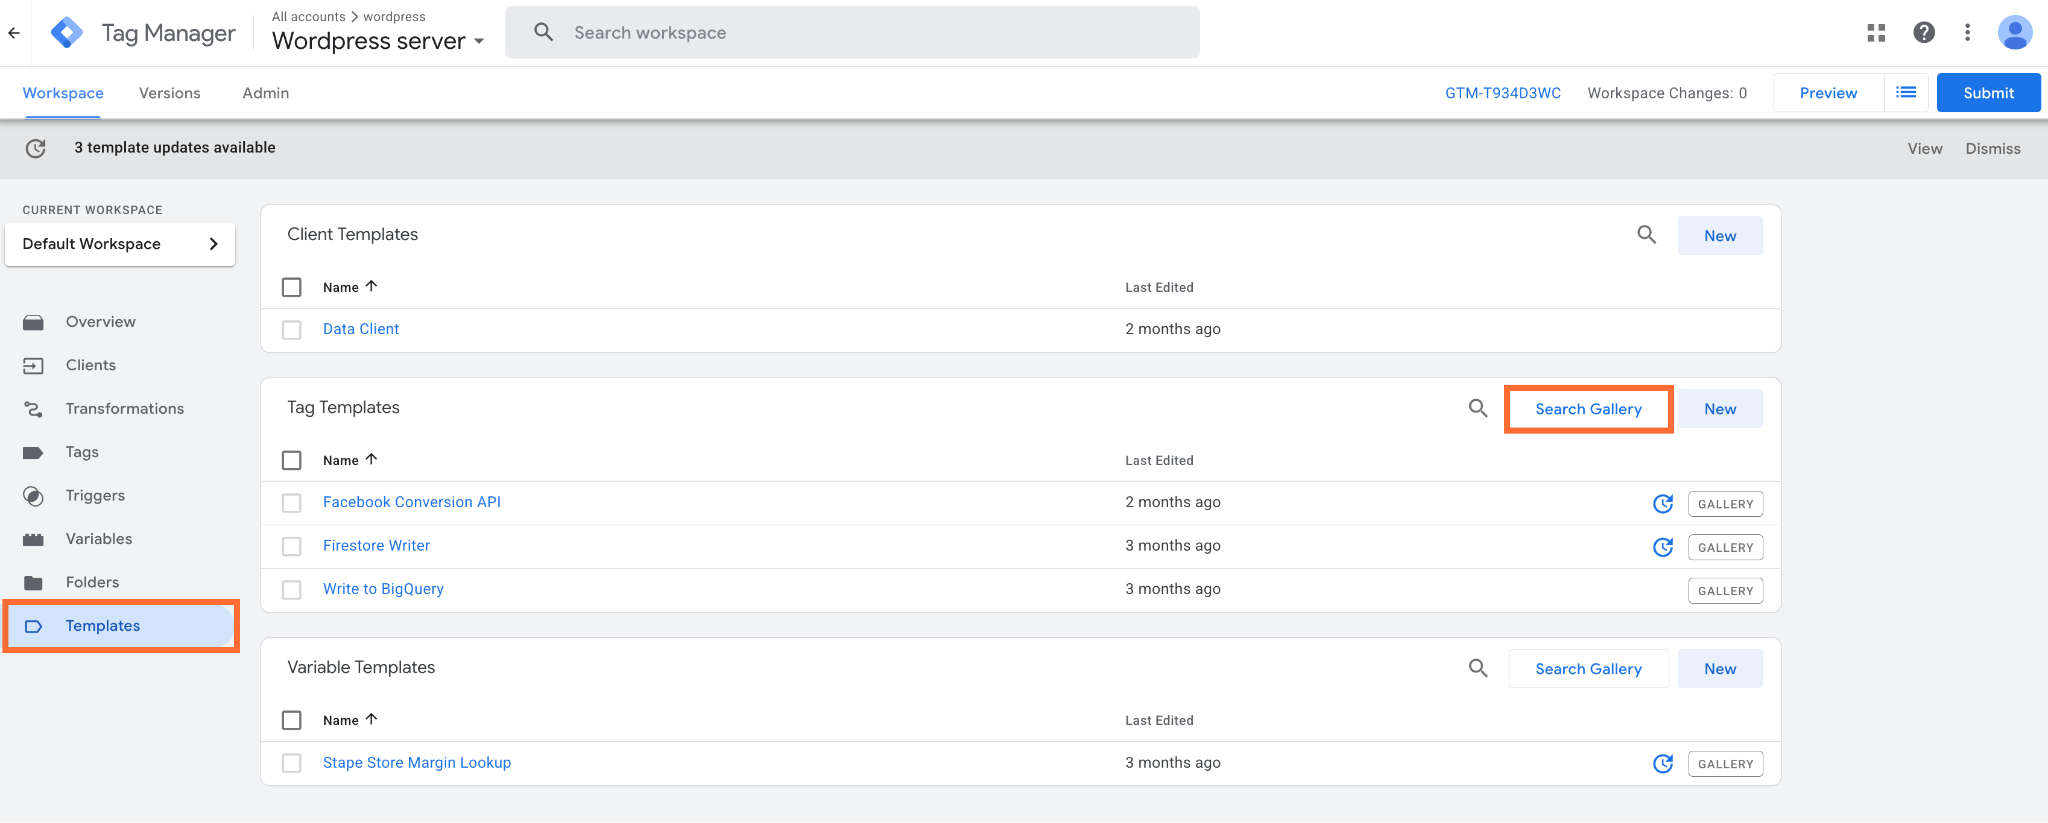Click the Transformations sidebar icon

click(x=33, y=409)
